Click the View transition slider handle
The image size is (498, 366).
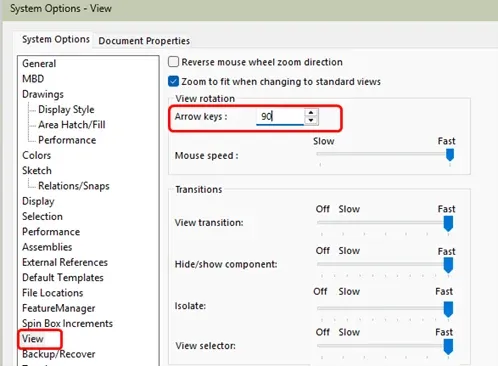[x=448, y=223]
